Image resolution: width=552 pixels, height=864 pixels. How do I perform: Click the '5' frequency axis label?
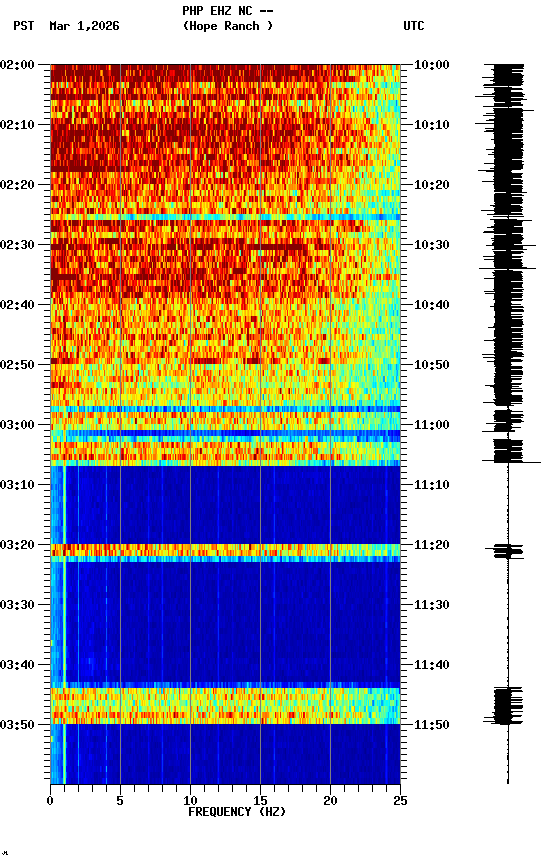(120, 801)
